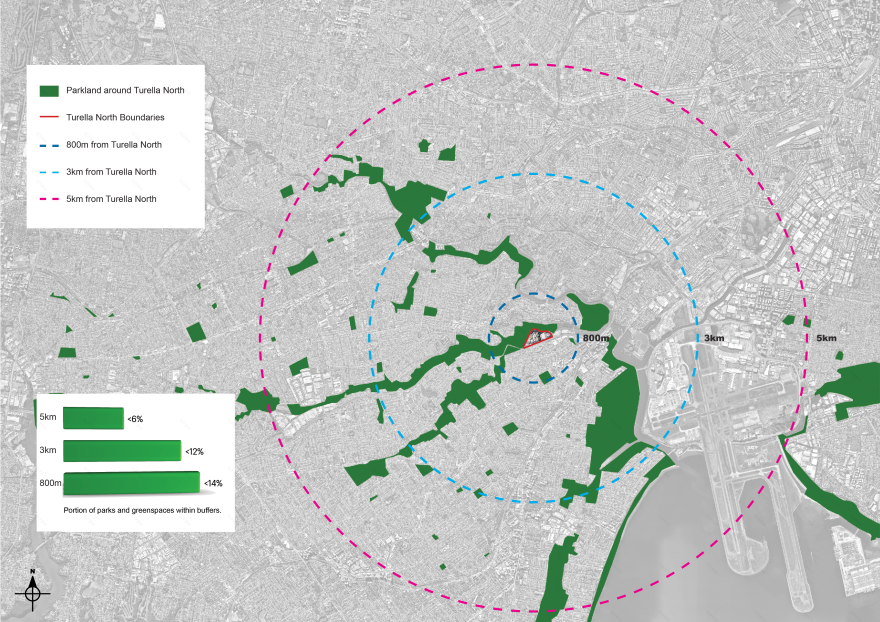Click the "3km from Turella North" legend label
This screenshot has height=622, width=880.
coord(111,172)
